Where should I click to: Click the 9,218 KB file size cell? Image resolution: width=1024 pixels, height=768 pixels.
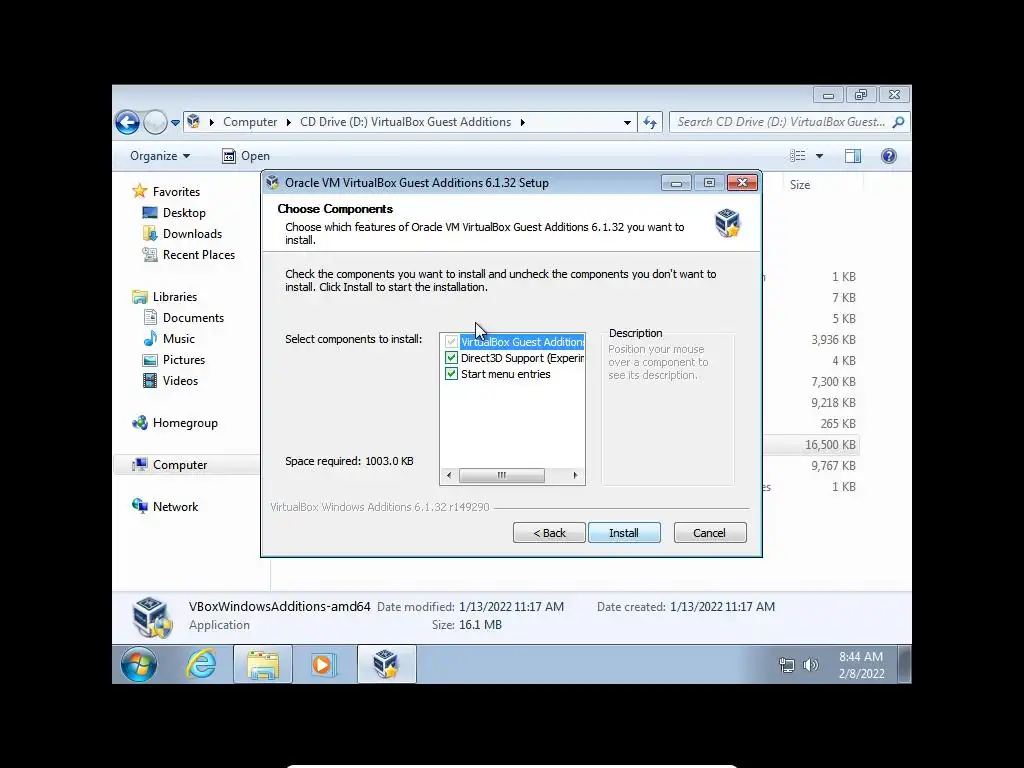tap(833, 403)
